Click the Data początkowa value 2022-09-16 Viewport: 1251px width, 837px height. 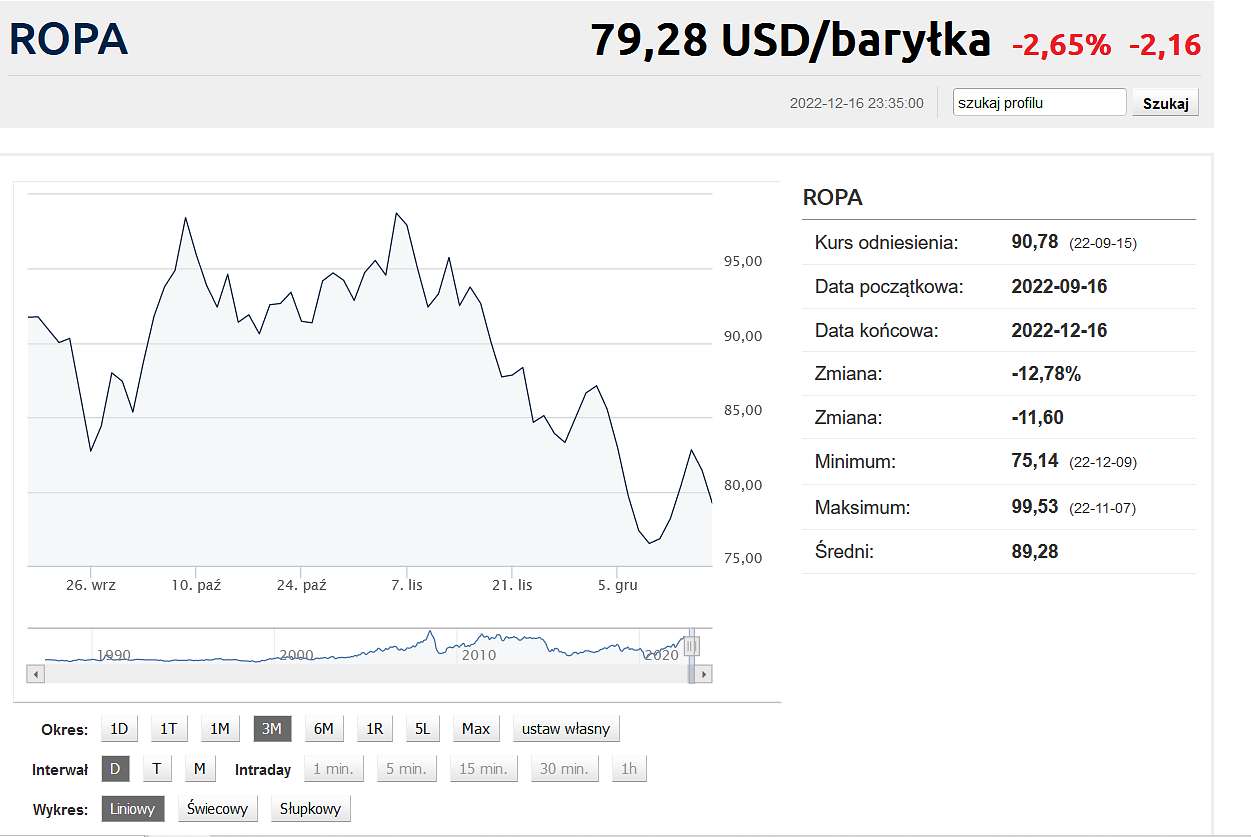(x=1060, y=287)
